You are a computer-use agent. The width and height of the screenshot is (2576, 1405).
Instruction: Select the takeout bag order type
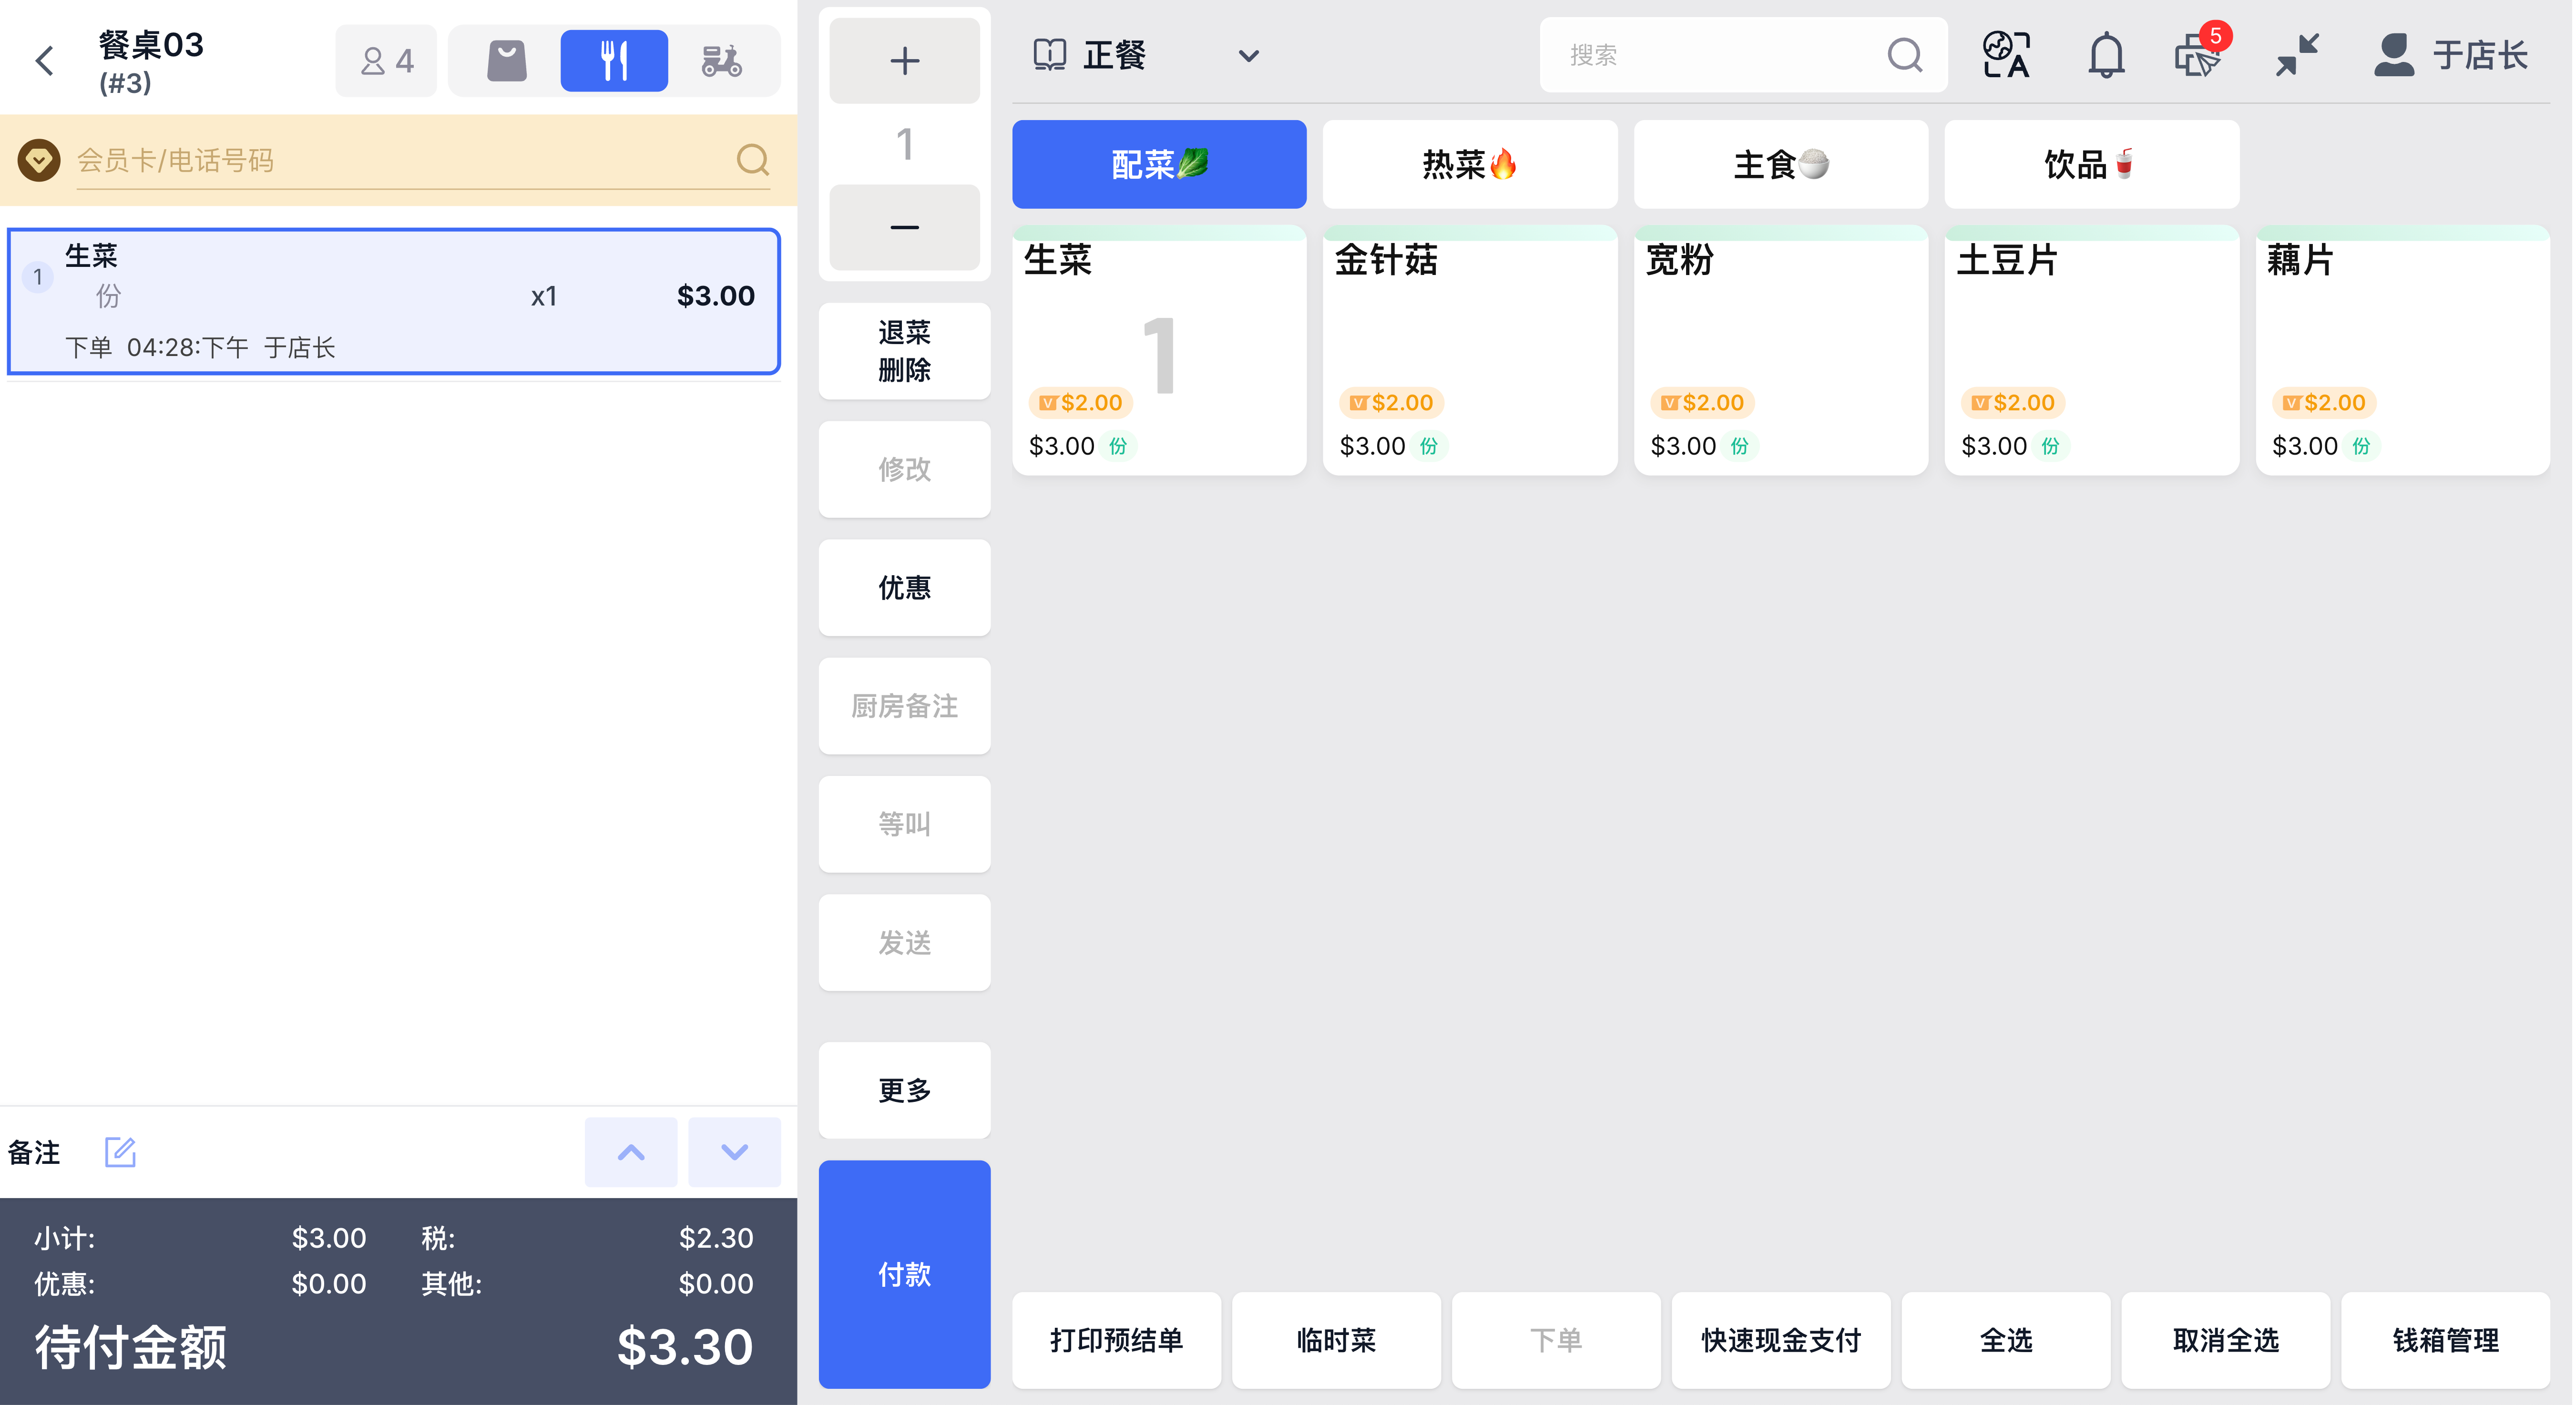pos(507,60)
